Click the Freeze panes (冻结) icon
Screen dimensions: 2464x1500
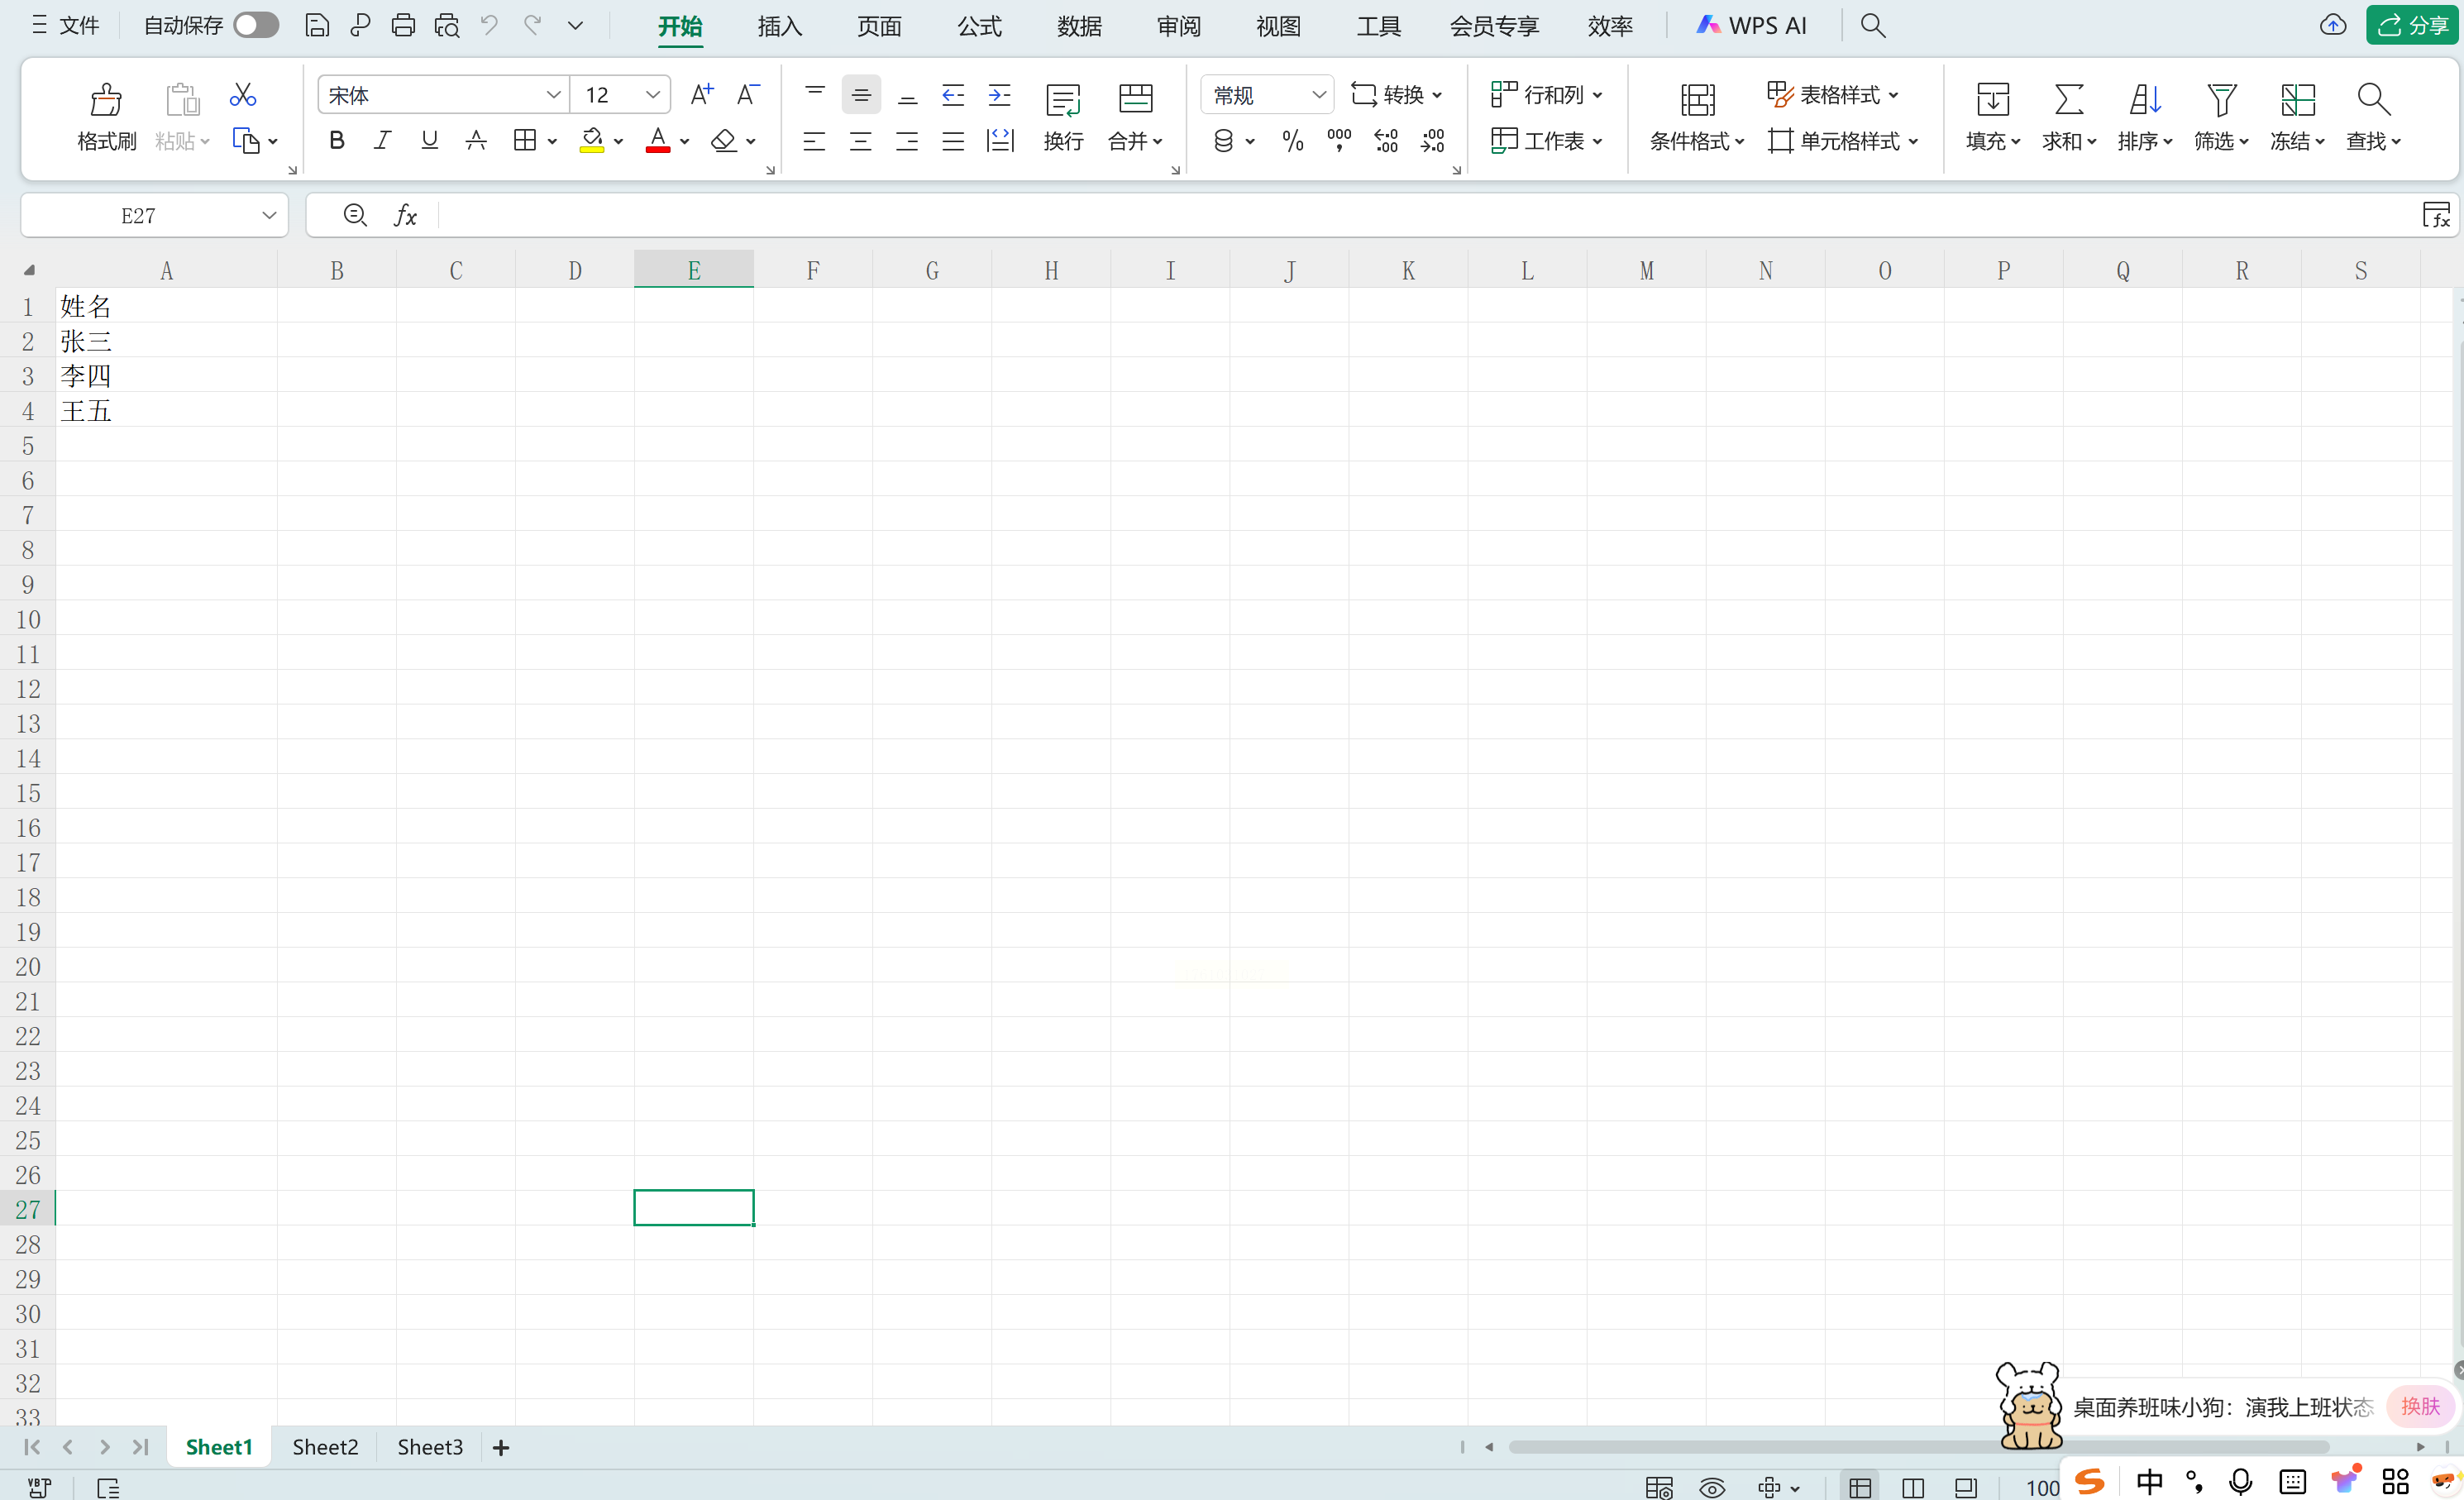click(2297, 100)
